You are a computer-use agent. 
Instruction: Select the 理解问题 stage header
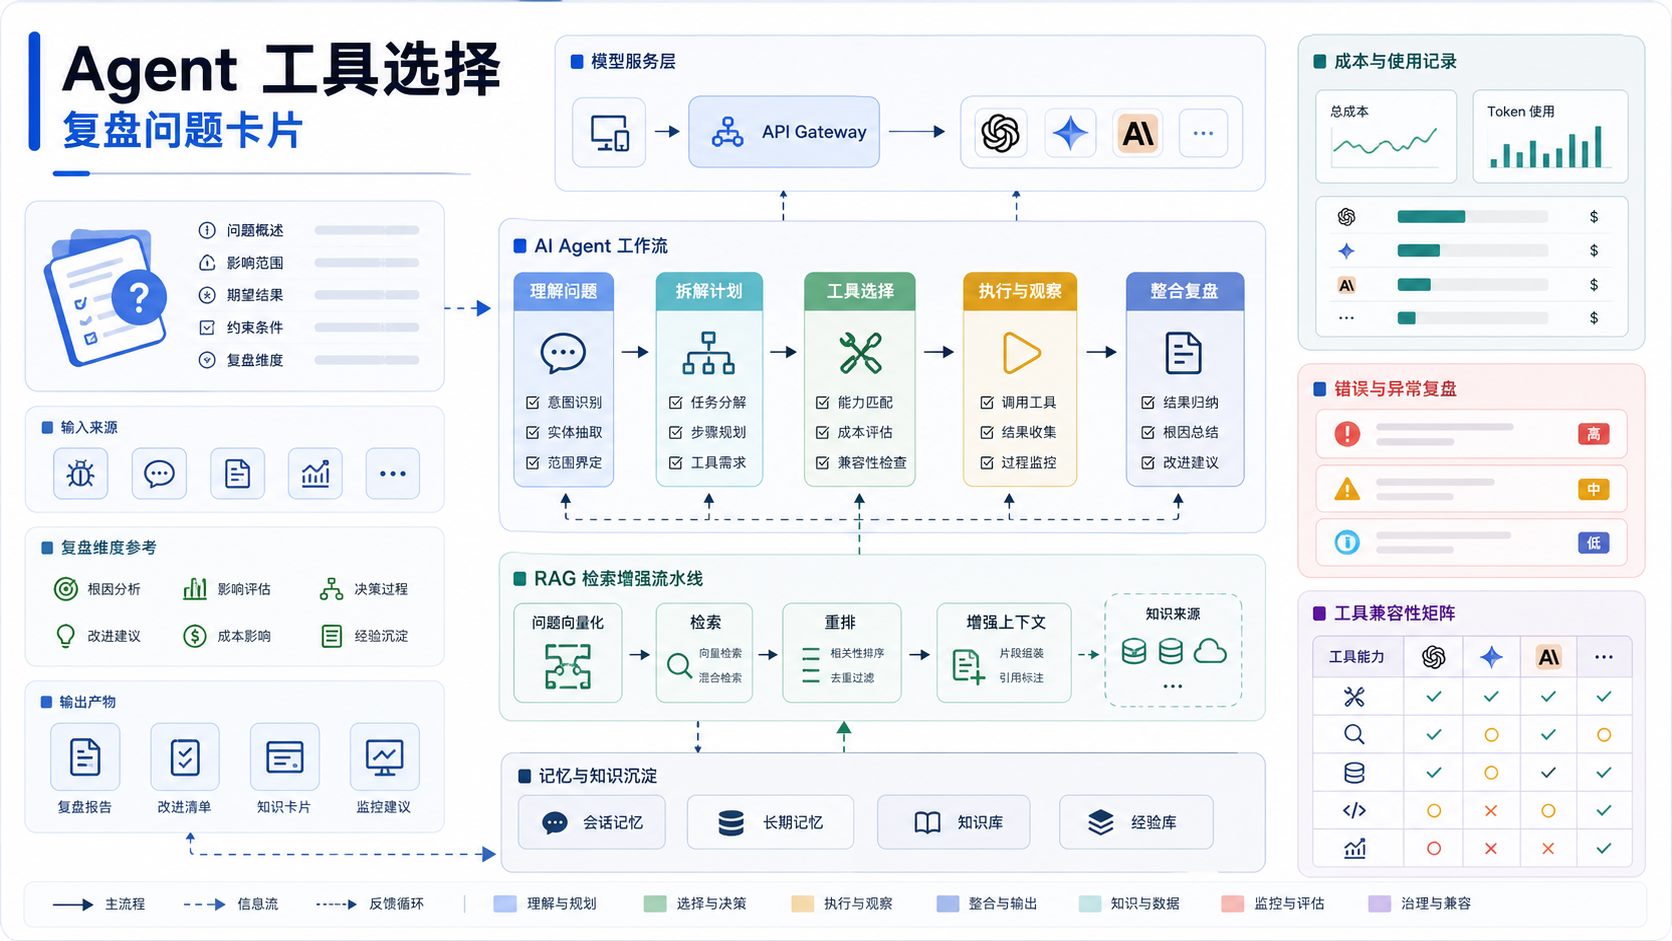tap(563, 291)
